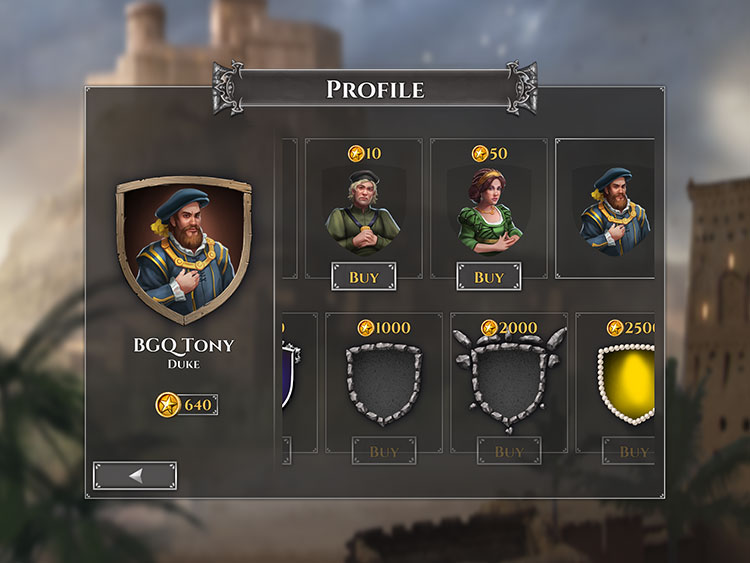
Task: Select the bearded duke avatar card
Action: [x=605, y=209]
